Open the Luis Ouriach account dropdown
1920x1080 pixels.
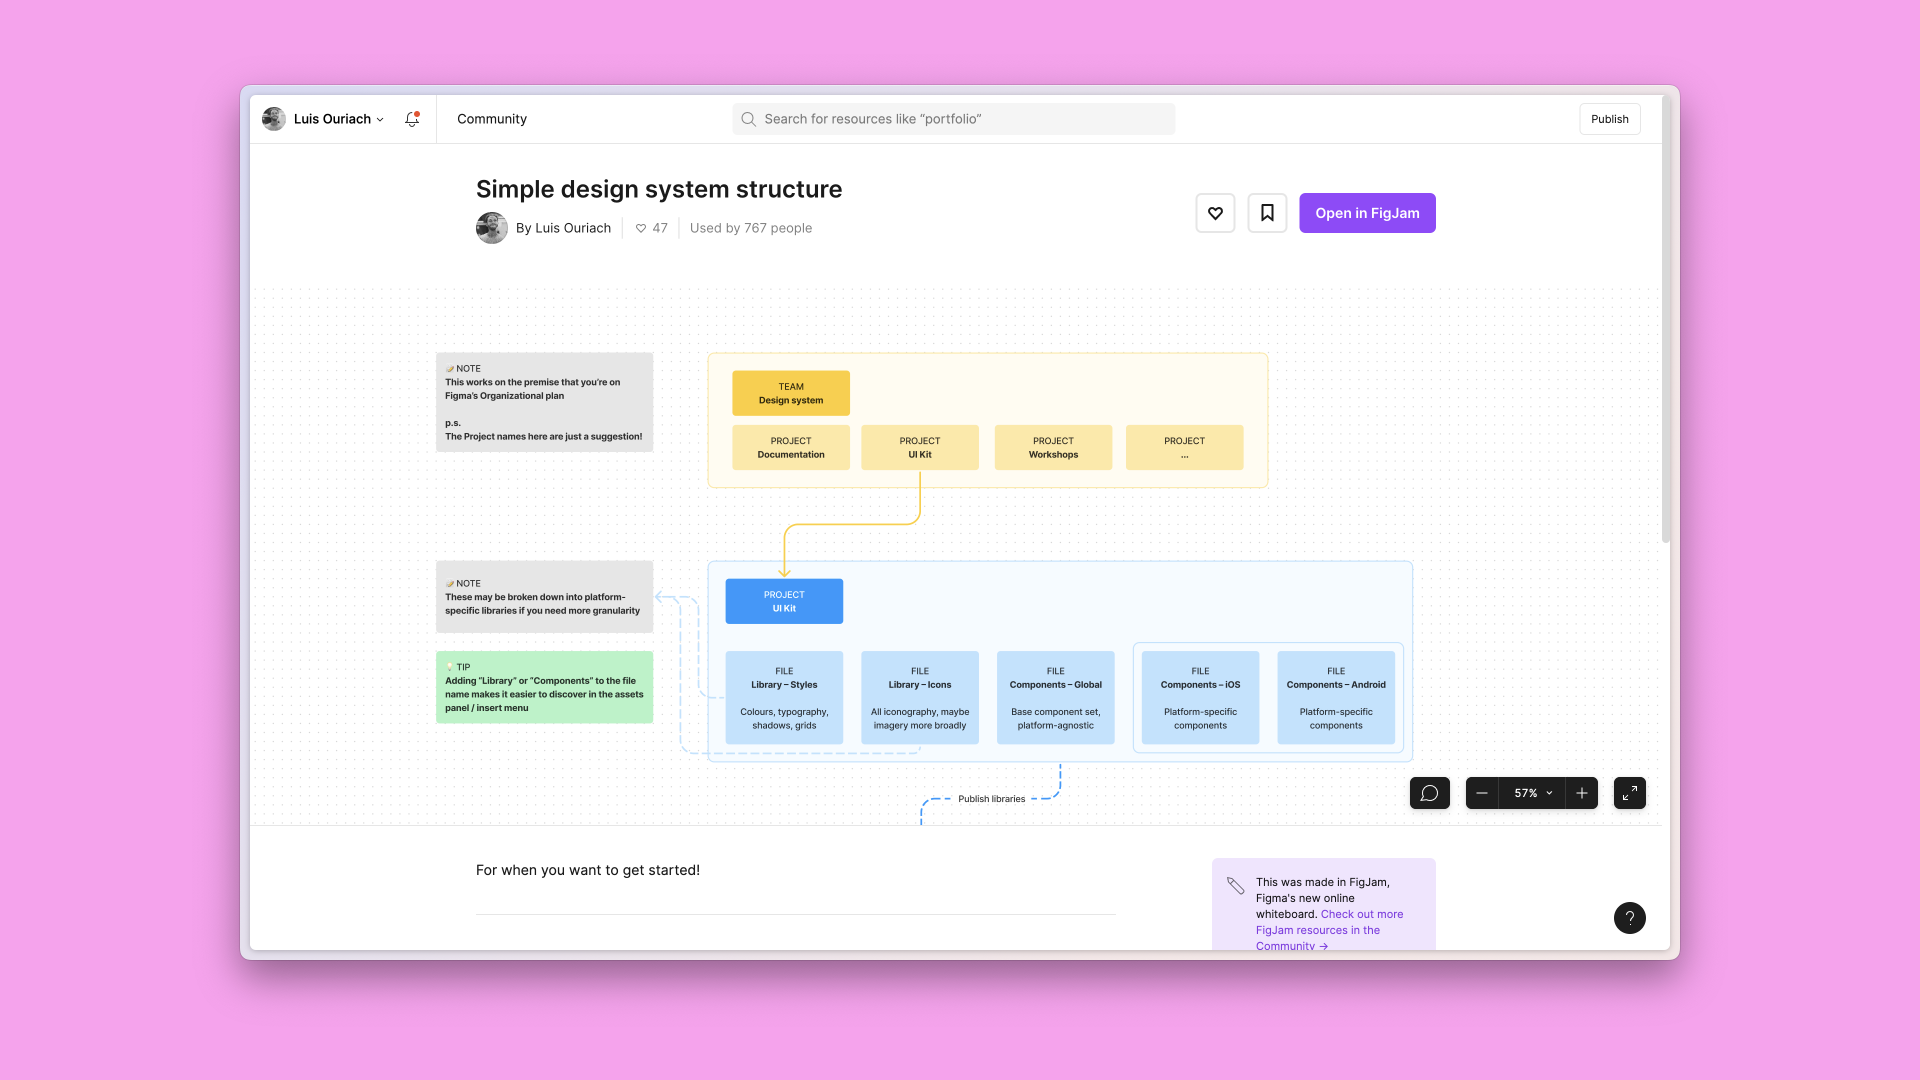point(337,118)
